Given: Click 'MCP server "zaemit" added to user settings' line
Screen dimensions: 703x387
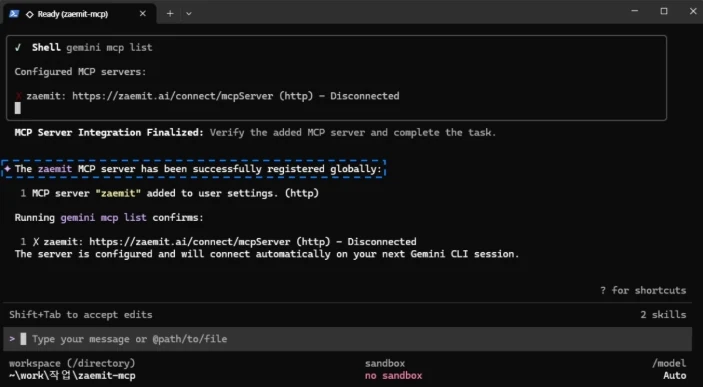Looking at the screenshot, I should pyautogui.click(x=175, y=193).
